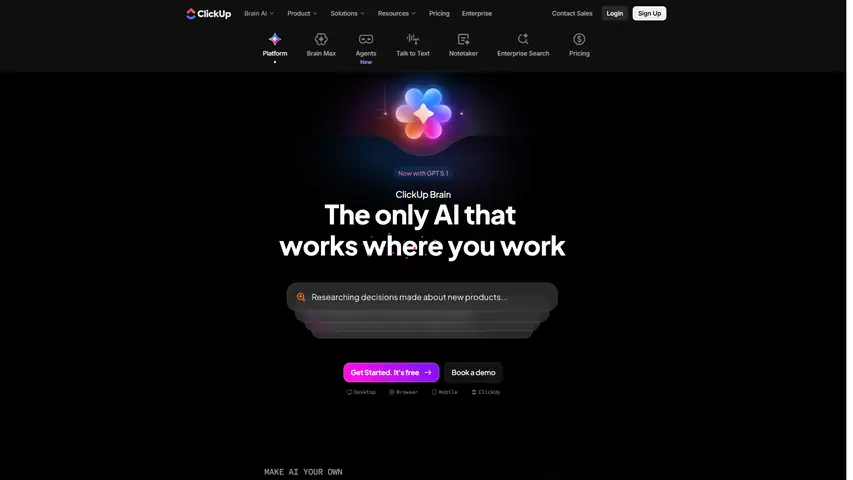853x480 pixels.
Task: Open the Solutions dropdown menu
Action: coord(347,14)
